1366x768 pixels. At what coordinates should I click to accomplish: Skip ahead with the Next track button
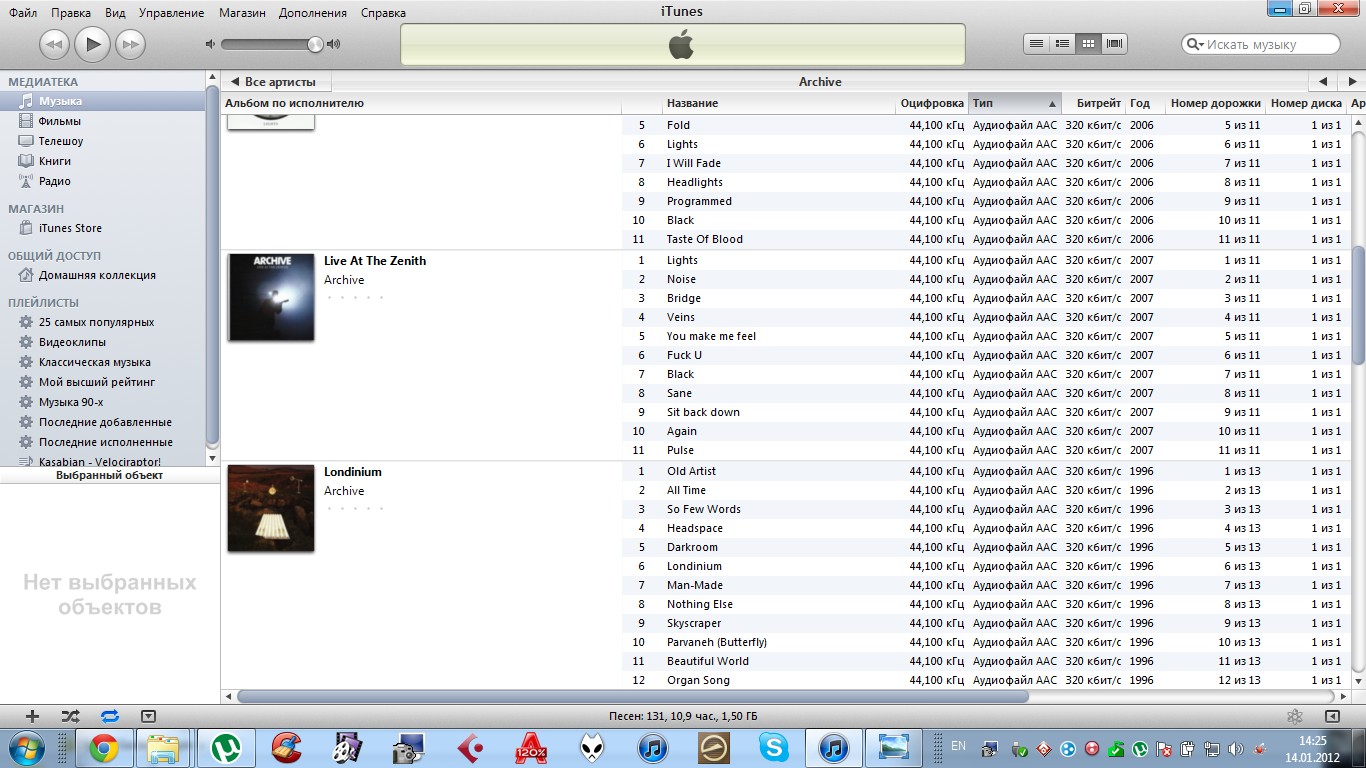(130, 44)
